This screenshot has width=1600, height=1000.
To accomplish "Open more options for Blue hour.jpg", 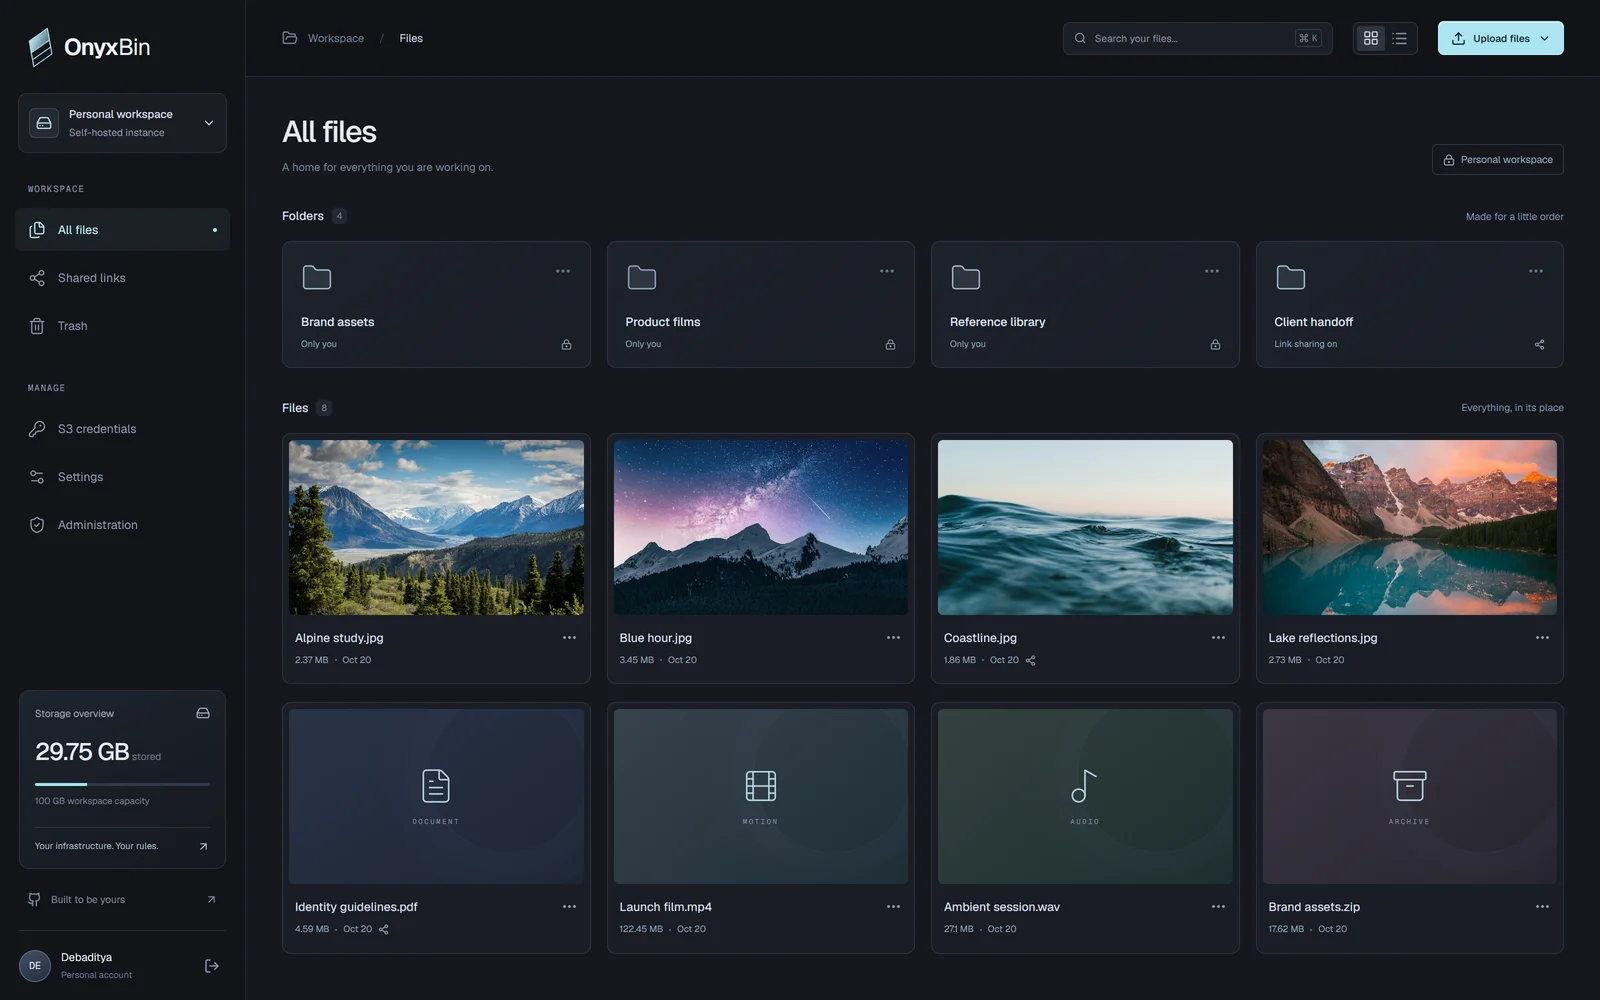I will pos(893,638).
